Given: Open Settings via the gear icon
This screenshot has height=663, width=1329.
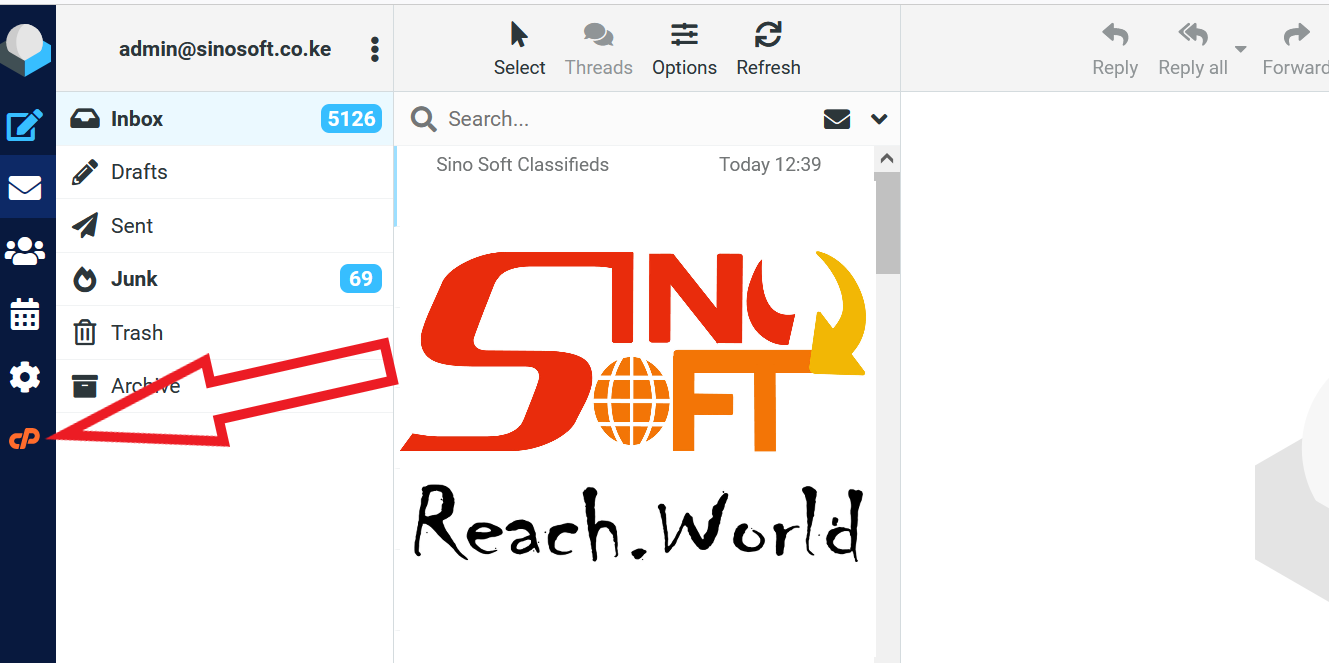Looking at the screenshot, I should [x=26, y=377].
